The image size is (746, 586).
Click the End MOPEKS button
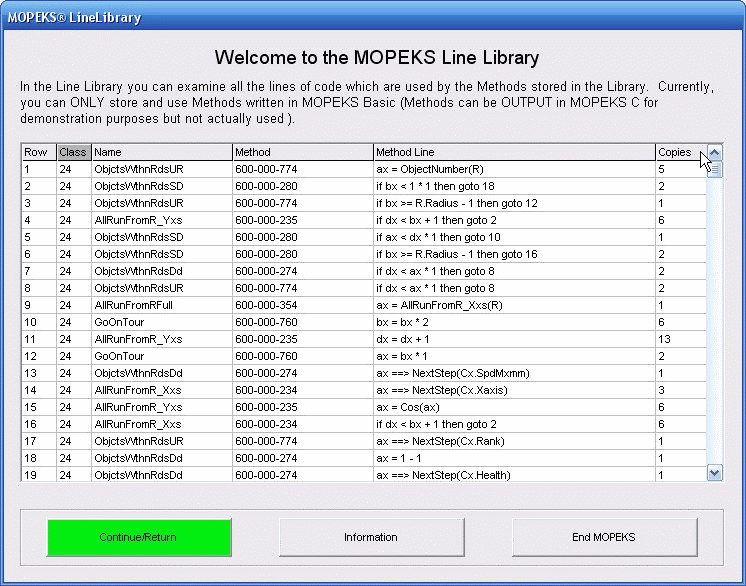(x=604, y=537)
